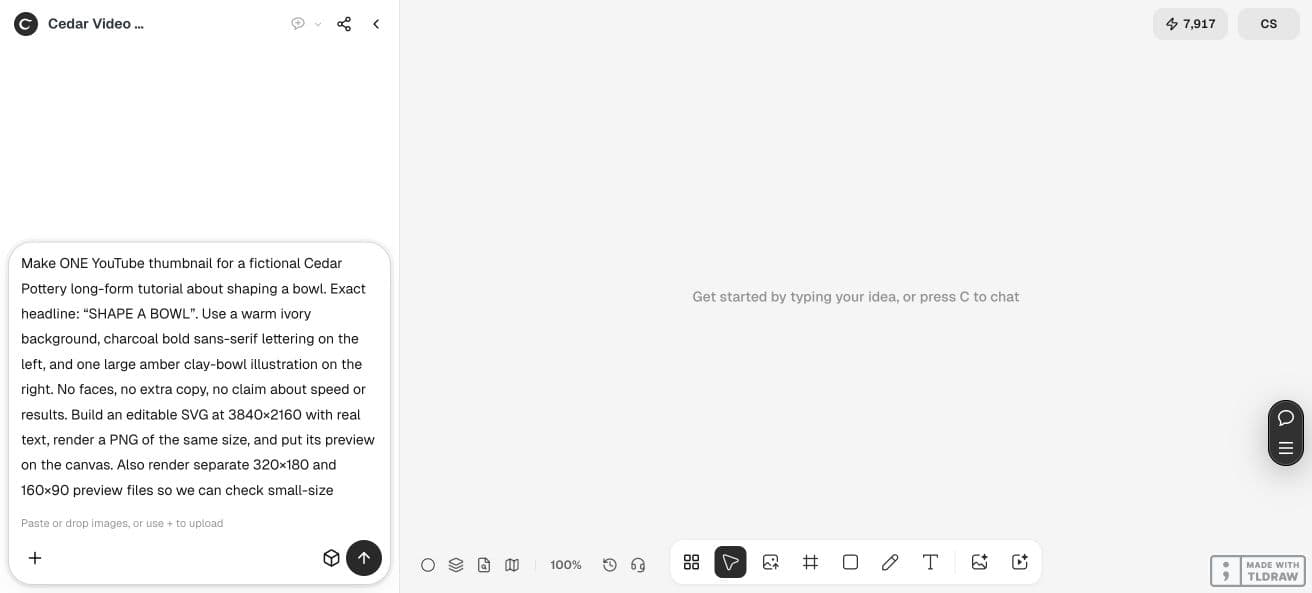Open the CS account menu
Screen dimensions: 1312x593
coord(1269,24)
